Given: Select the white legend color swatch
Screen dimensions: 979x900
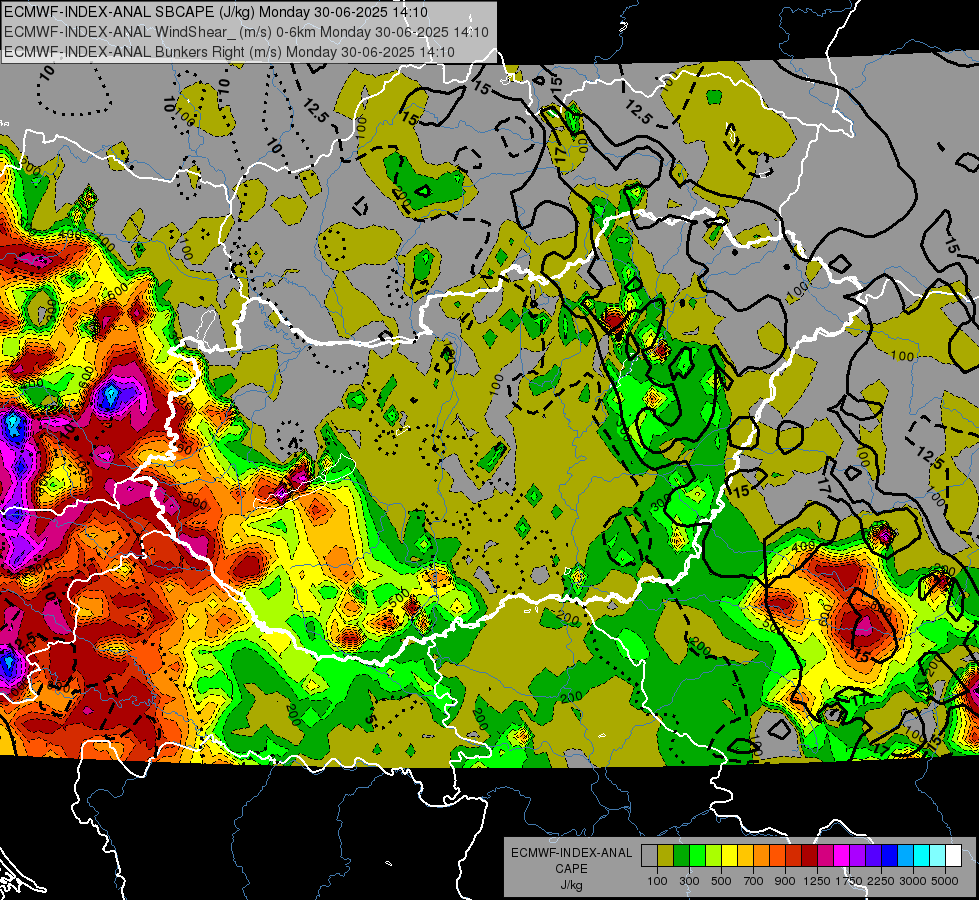Looking at the screenshot, I should tap(953, 856).
